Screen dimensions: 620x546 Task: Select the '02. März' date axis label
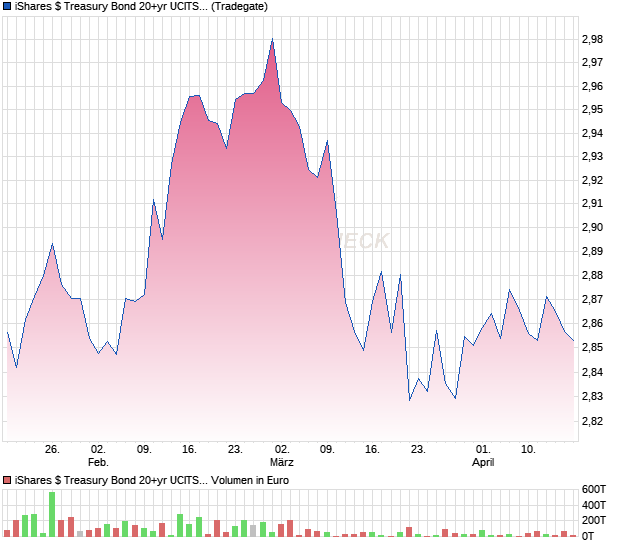point(282,456)
